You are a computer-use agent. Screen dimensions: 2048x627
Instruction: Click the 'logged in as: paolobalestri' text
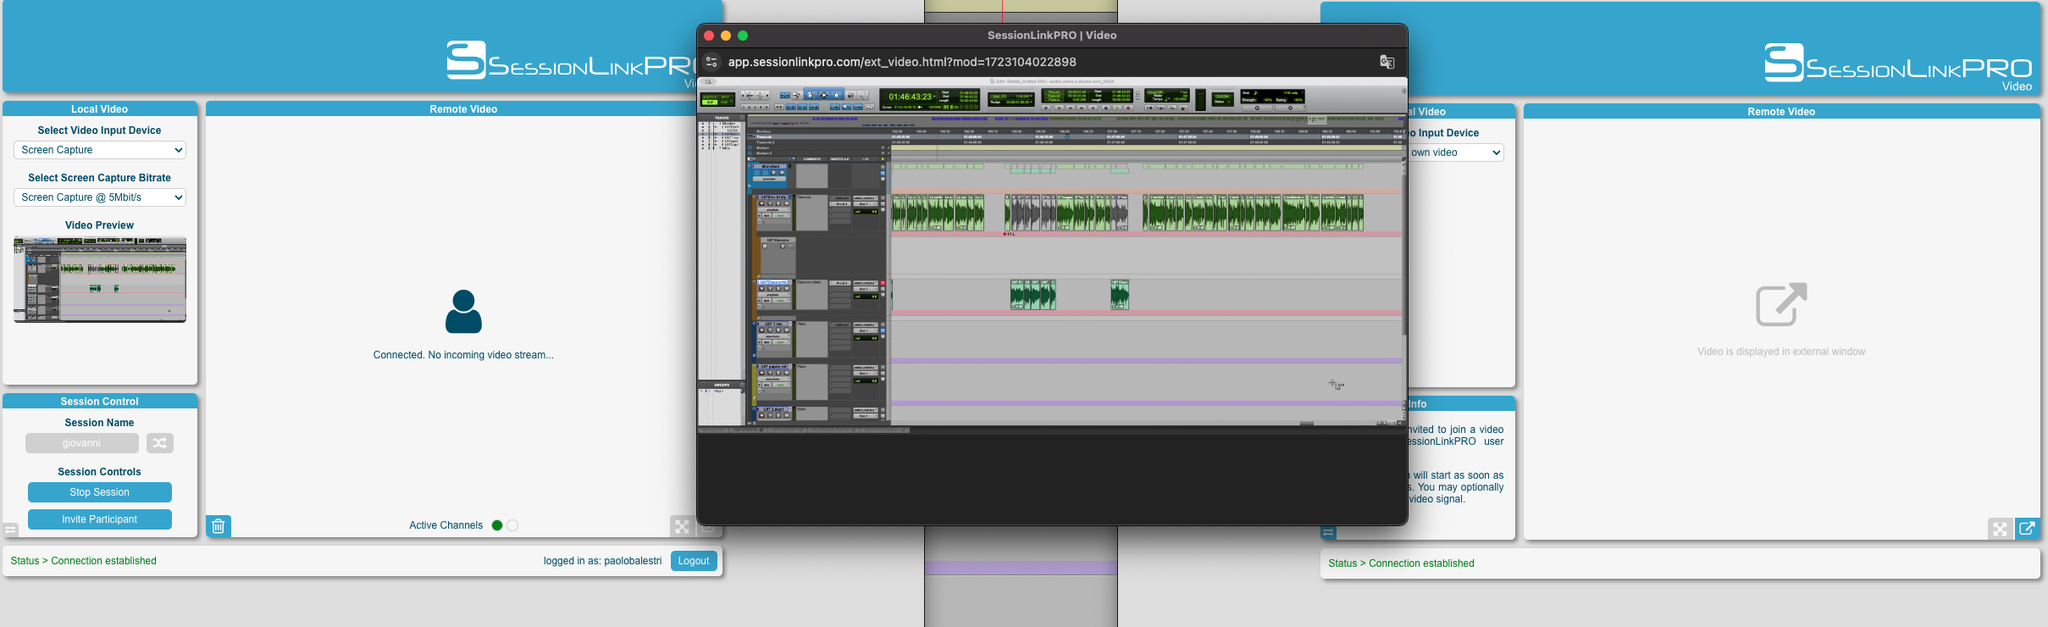pos(603,561)
